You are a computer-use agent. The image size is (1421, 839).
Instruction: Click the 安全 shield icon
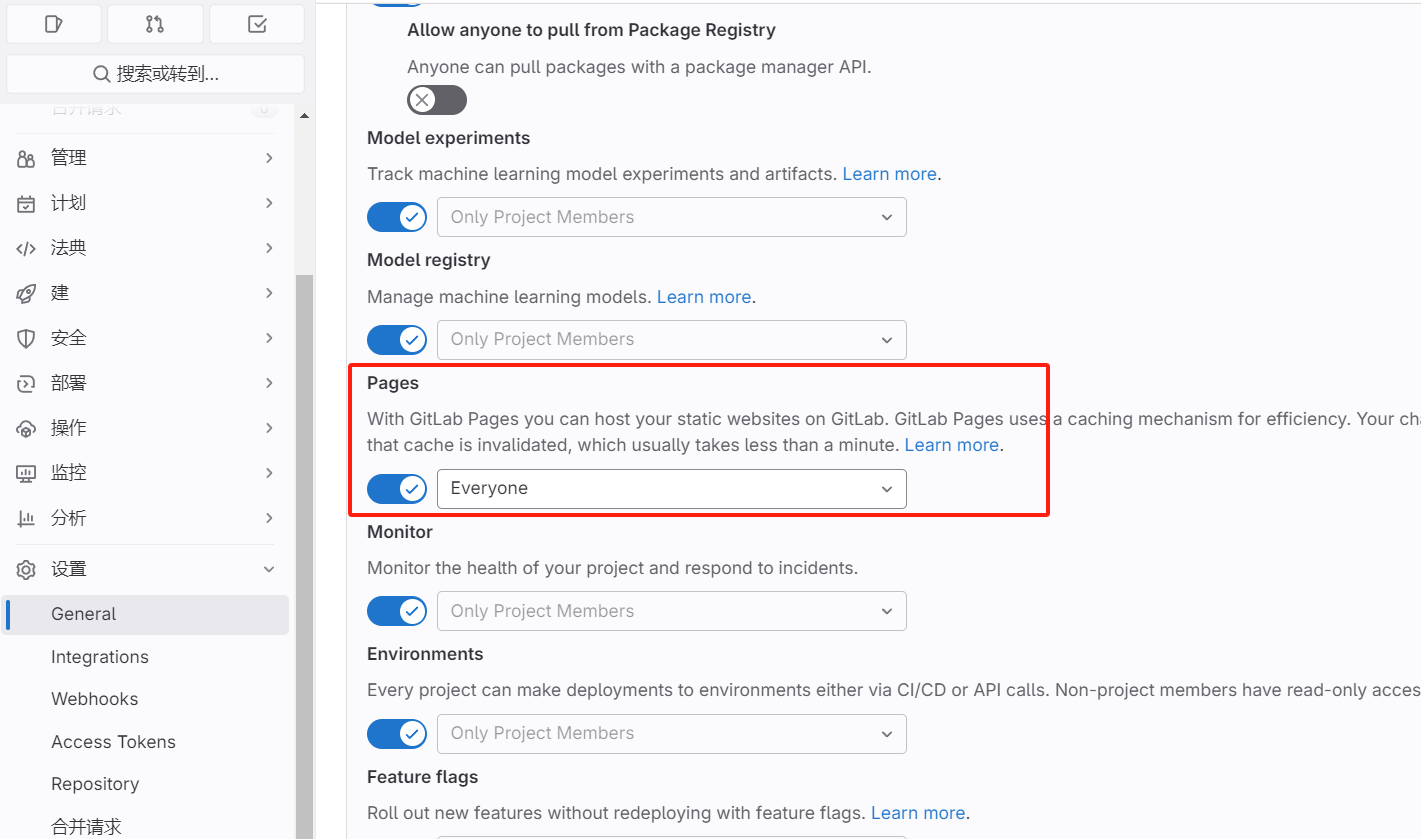26,338
